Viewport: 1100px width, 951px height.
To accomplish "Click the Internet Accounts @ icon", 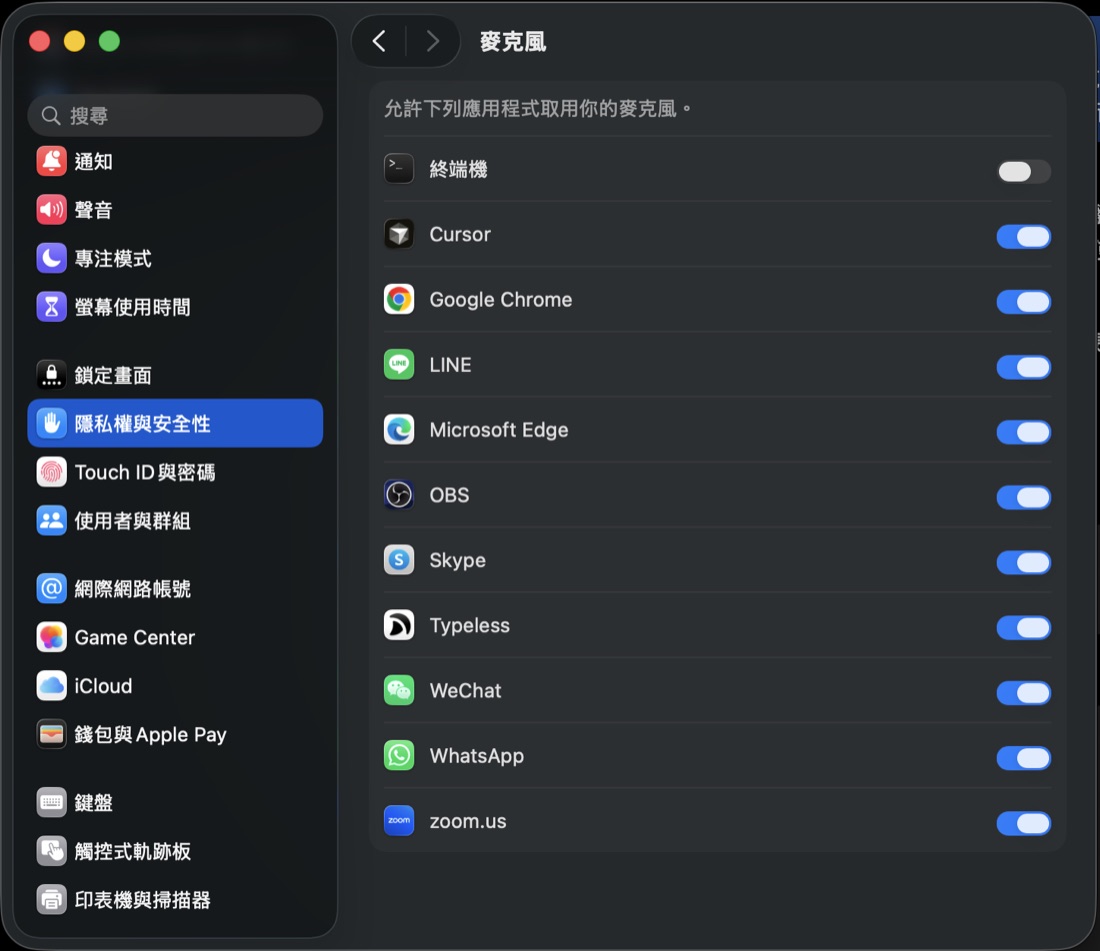I will 51,588.
